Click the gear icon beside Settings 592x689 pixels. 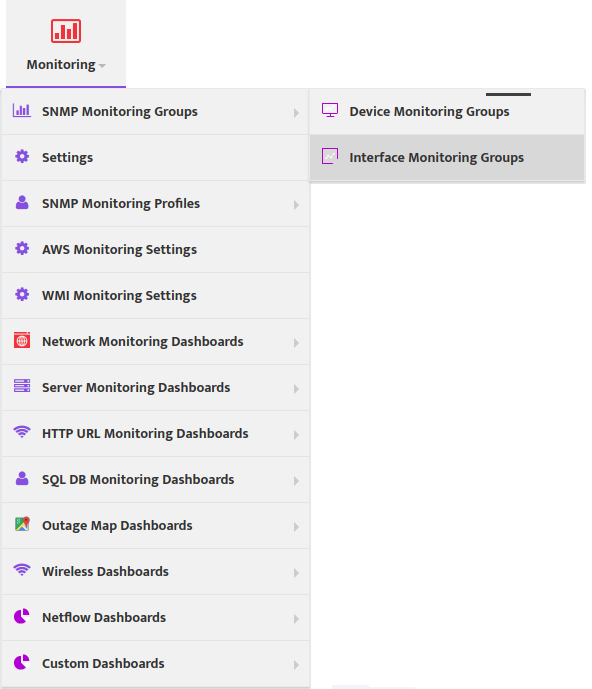22,156
